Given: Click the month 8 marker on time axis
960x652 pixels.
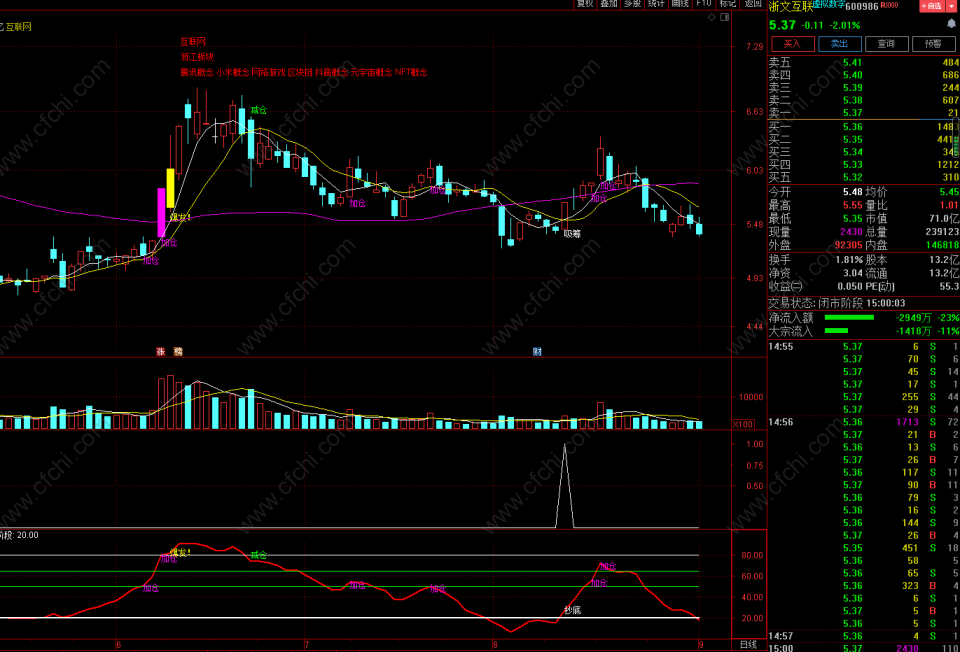Looking at the screenshot, I should tap(495, 645).
